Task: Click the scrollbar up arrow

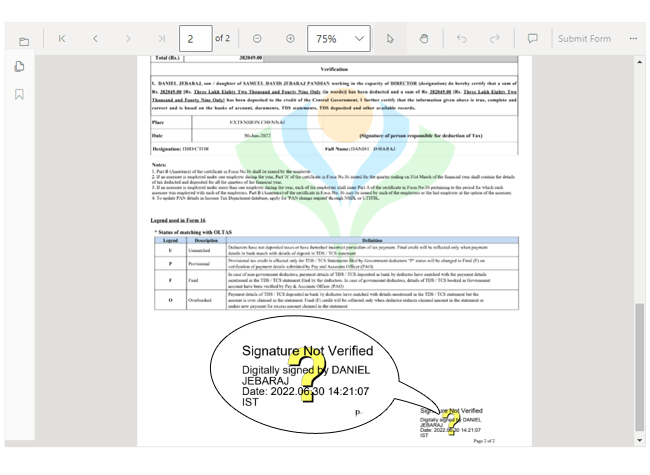Action: tap(639, 62)
